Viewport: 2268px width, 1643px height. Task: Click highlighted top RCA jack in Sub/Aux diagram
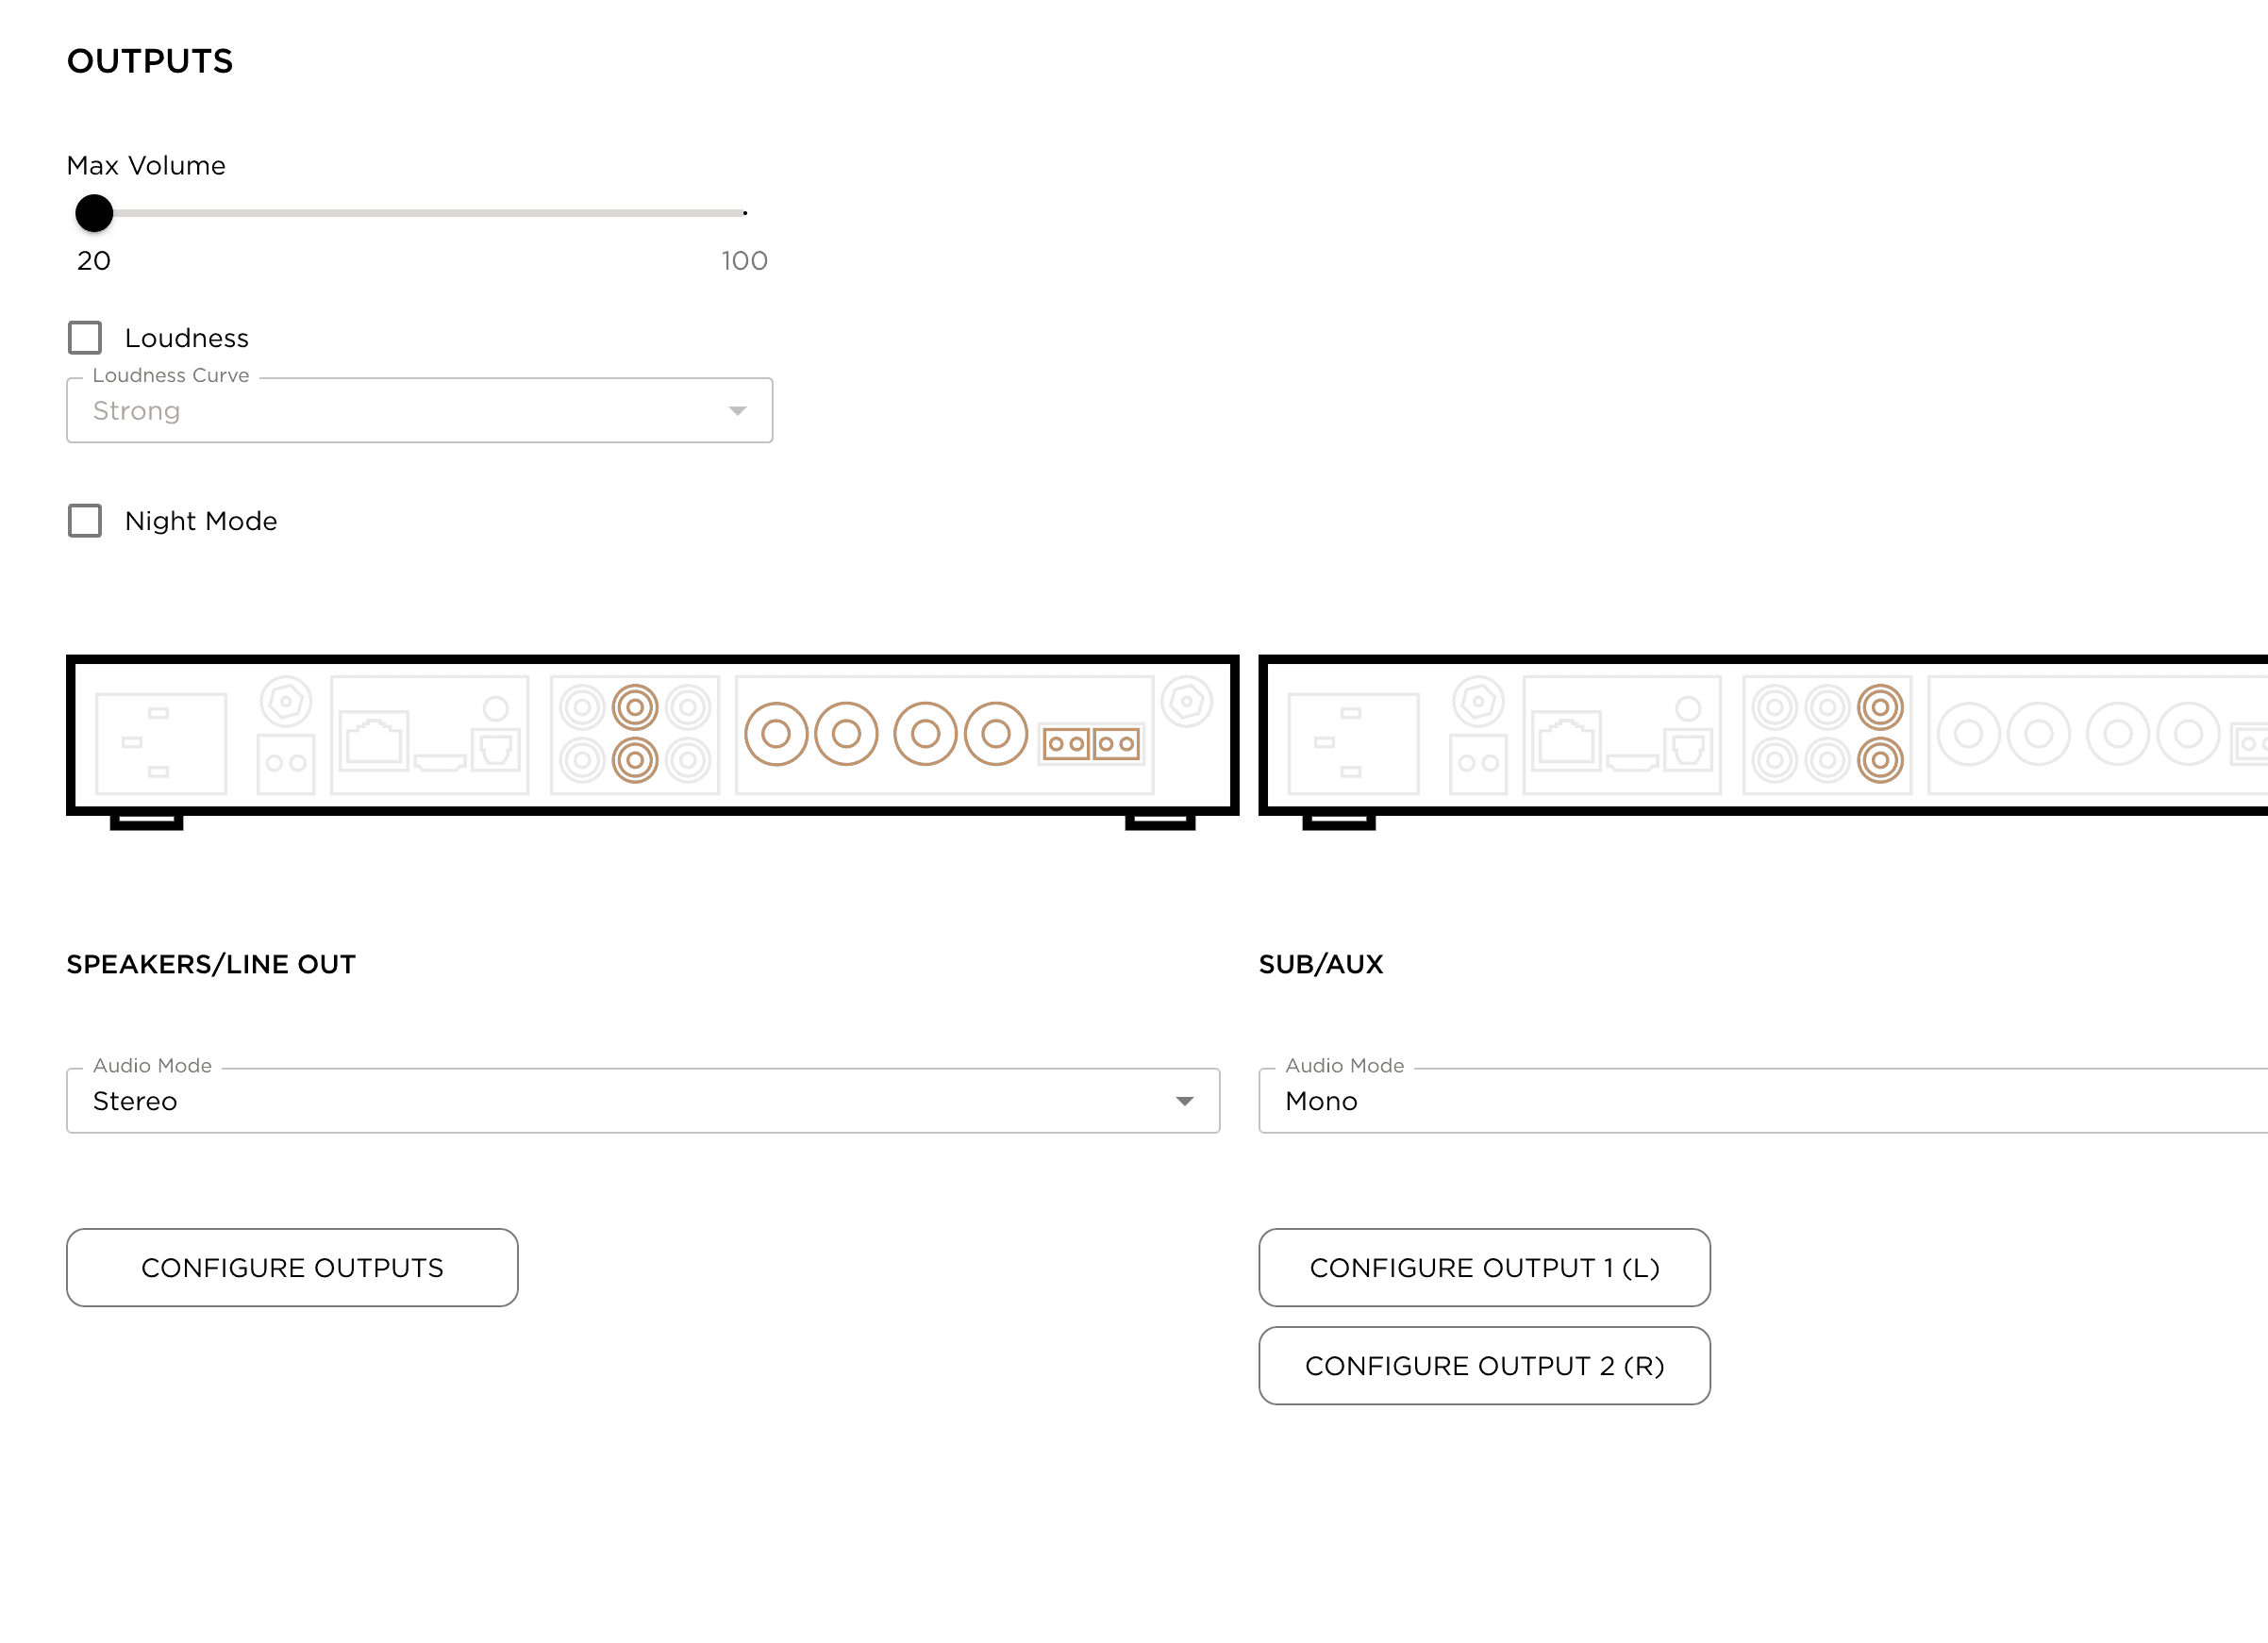tap(1880, 708)
